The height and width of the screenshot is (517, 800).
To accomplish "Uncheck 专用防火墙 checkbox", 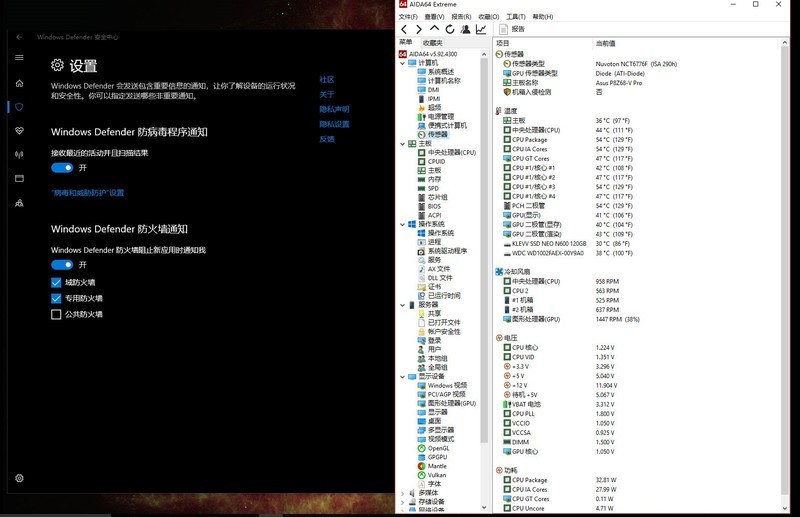I will point(56,298).
